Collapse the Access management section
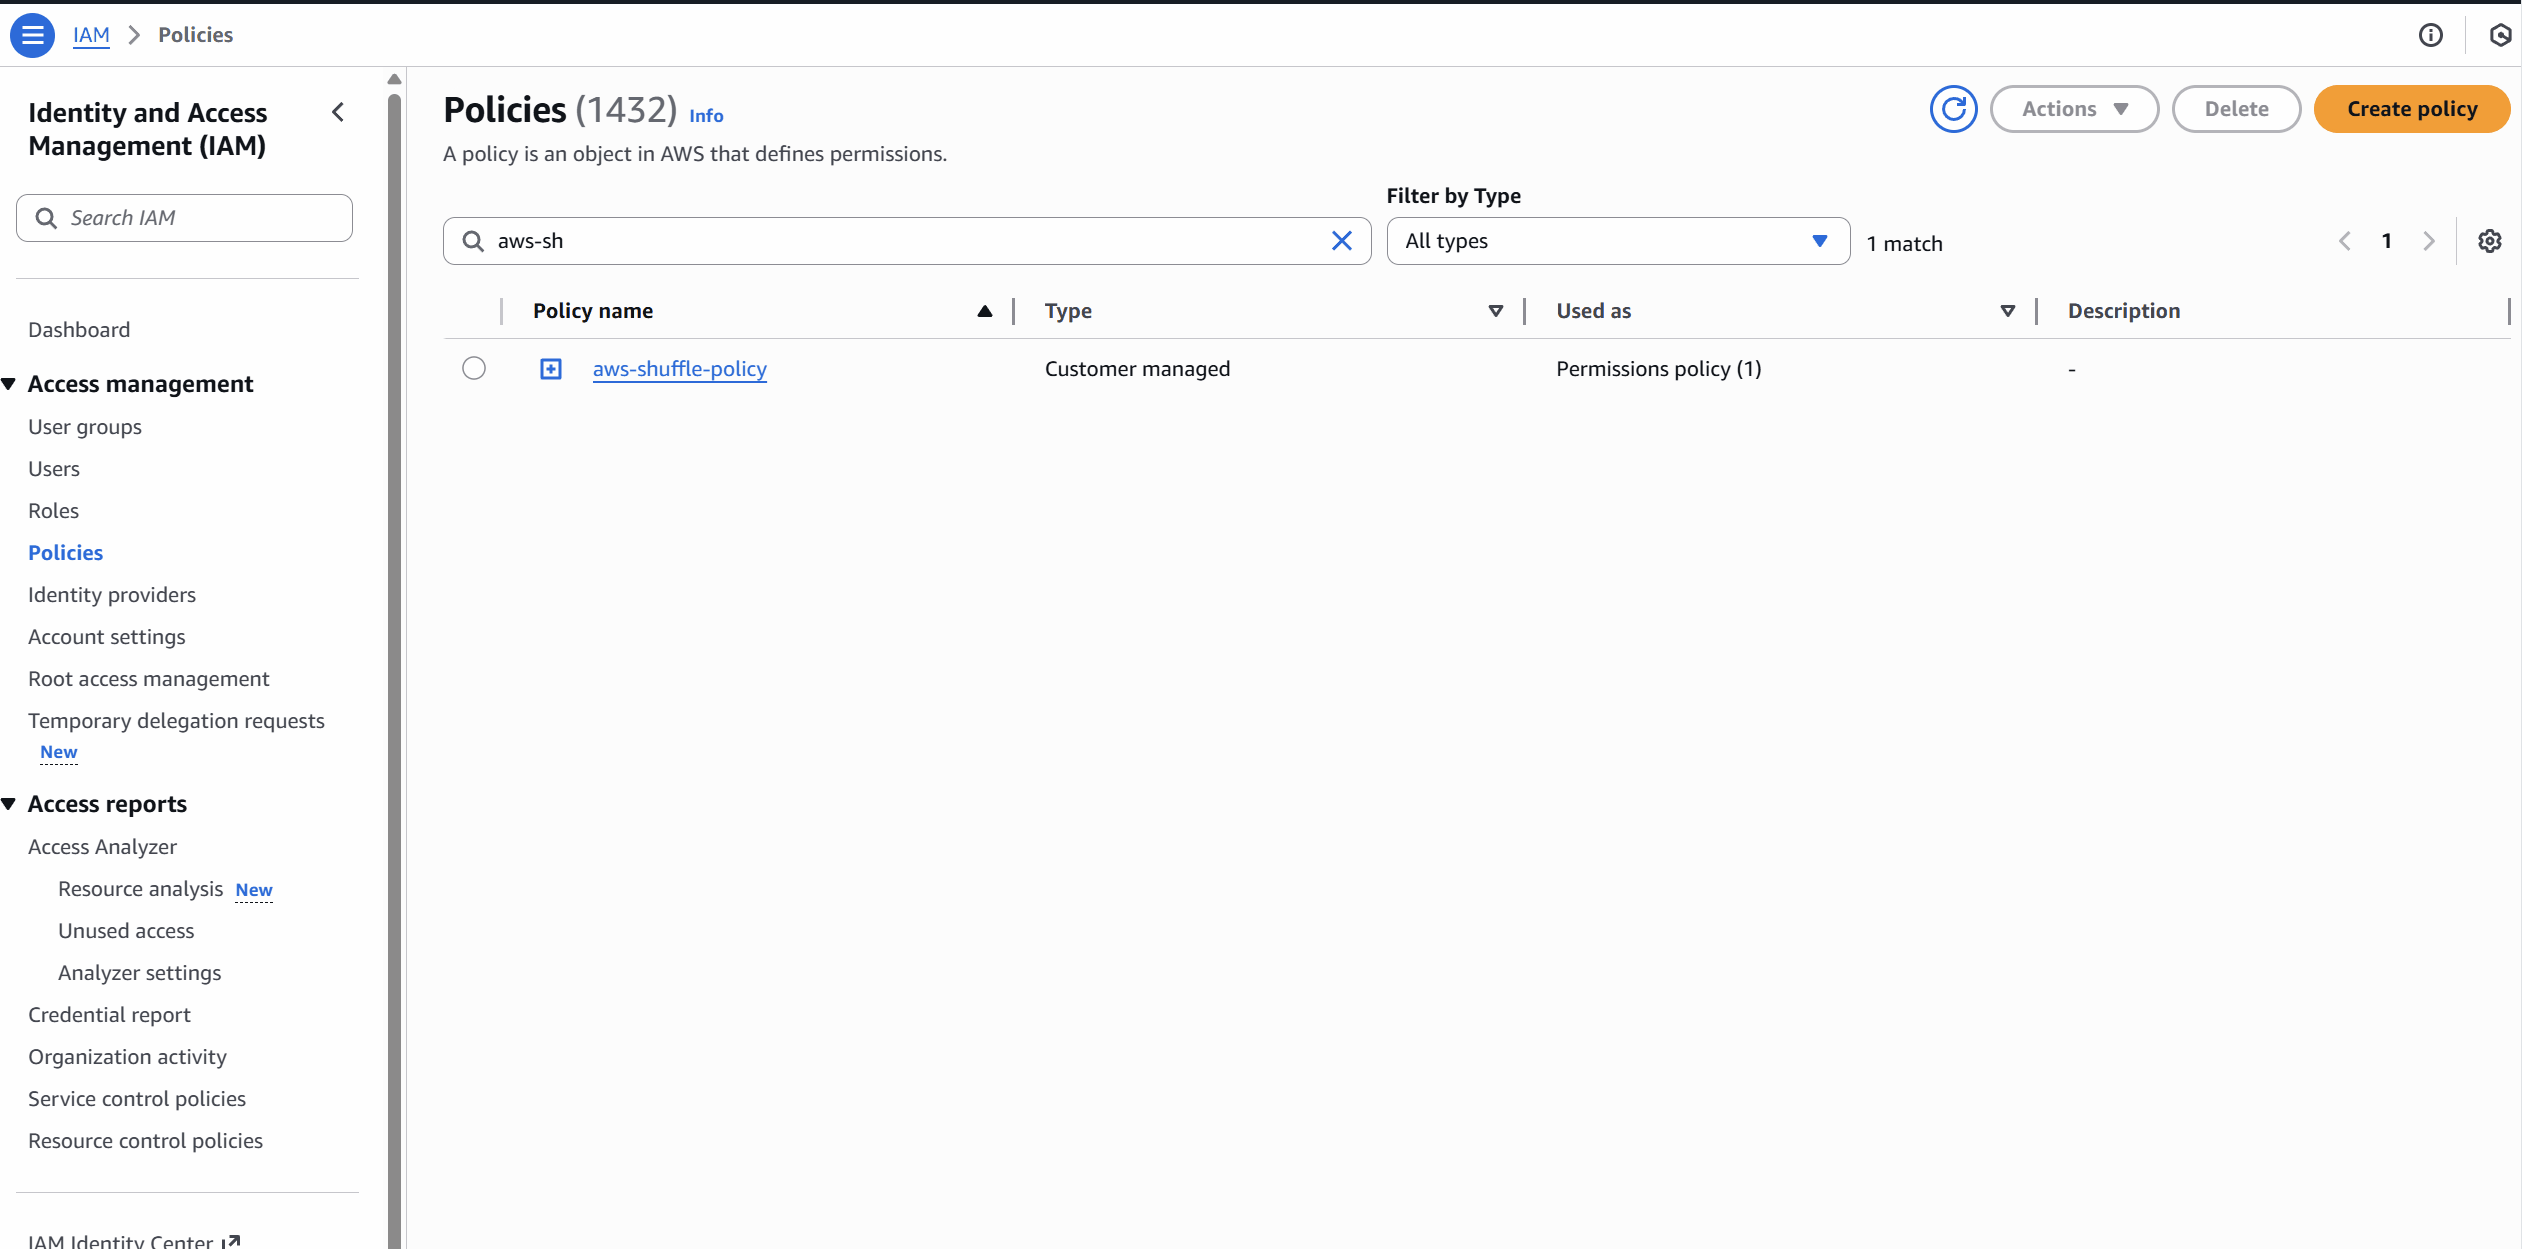 click(x=10, y=383)
